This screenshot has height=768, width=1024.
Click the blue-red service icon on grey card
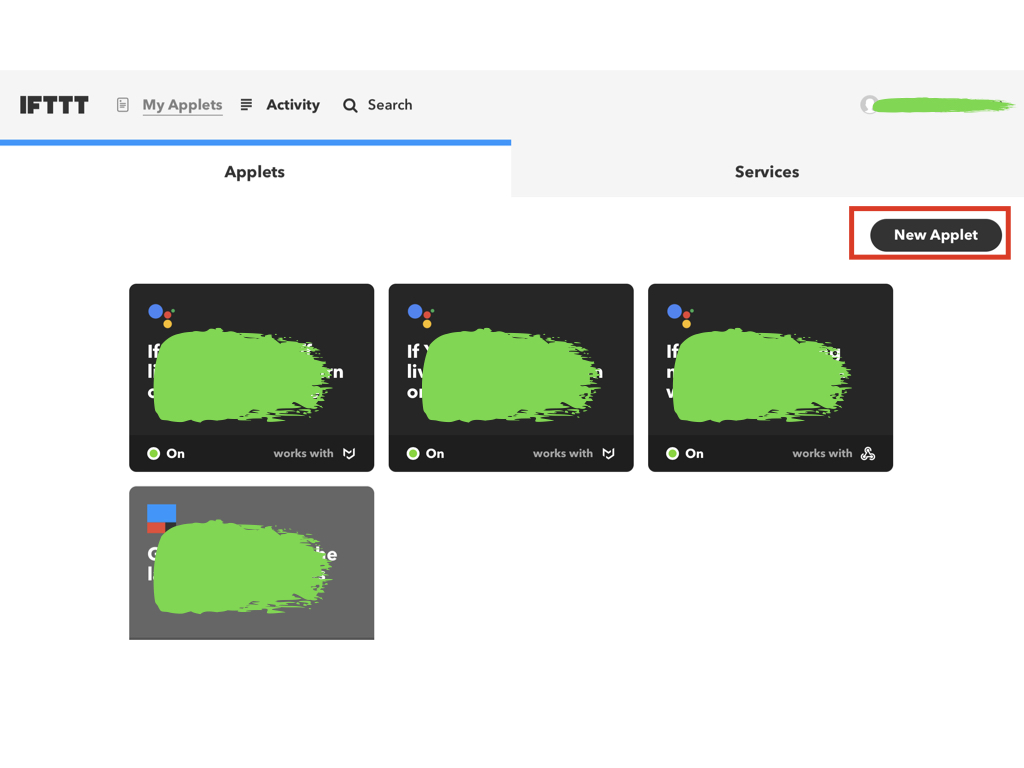pos(161,519)
